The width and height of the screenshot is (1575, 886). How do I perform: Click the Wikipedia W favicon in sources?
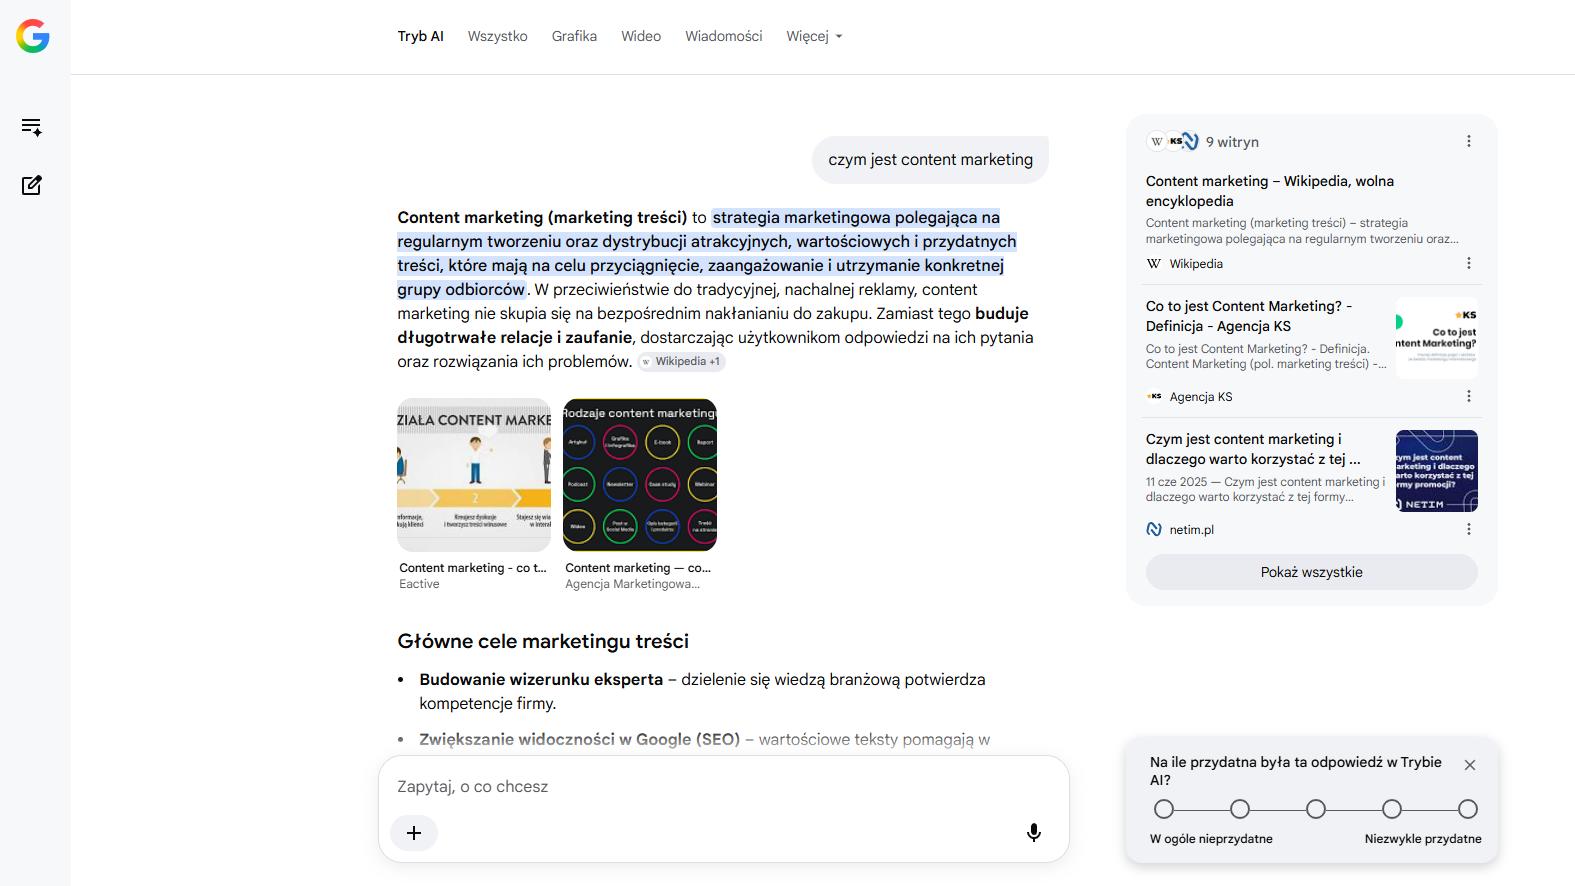pyautogui.click(x=1154, y=264)
